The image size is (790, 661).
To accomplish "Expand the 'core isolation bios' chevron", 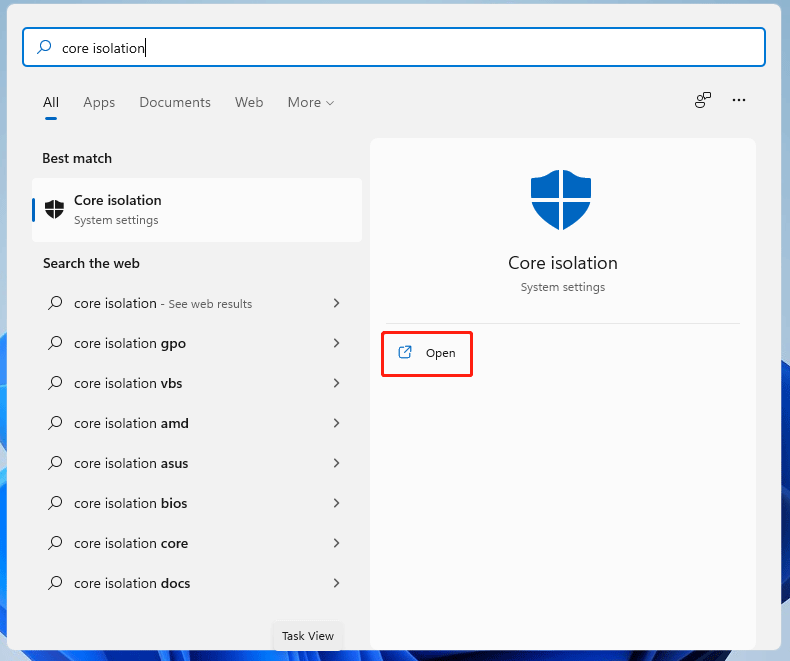I will point(337,503).
